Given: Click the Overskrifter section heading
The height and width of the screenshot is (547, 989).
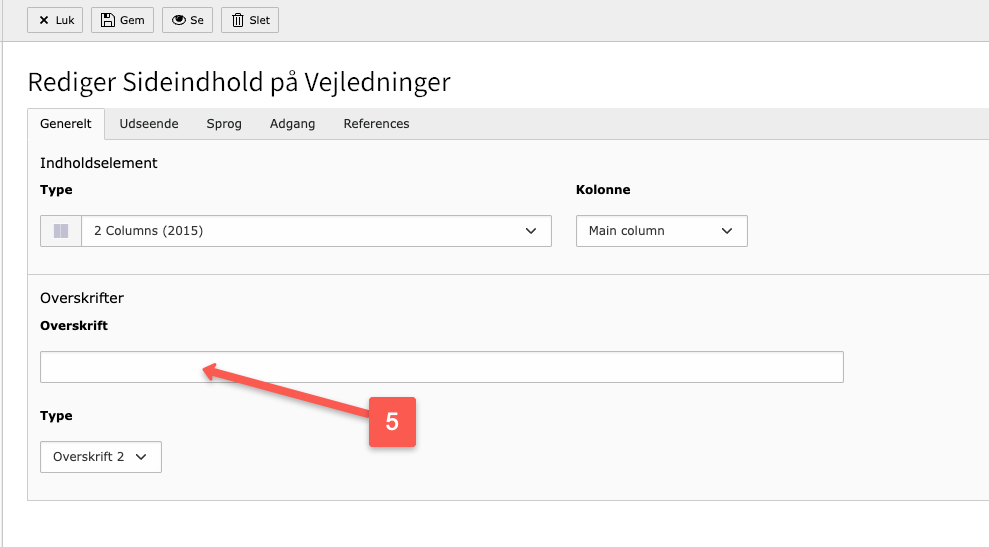Looking at the screenshot, I should 82,298.
